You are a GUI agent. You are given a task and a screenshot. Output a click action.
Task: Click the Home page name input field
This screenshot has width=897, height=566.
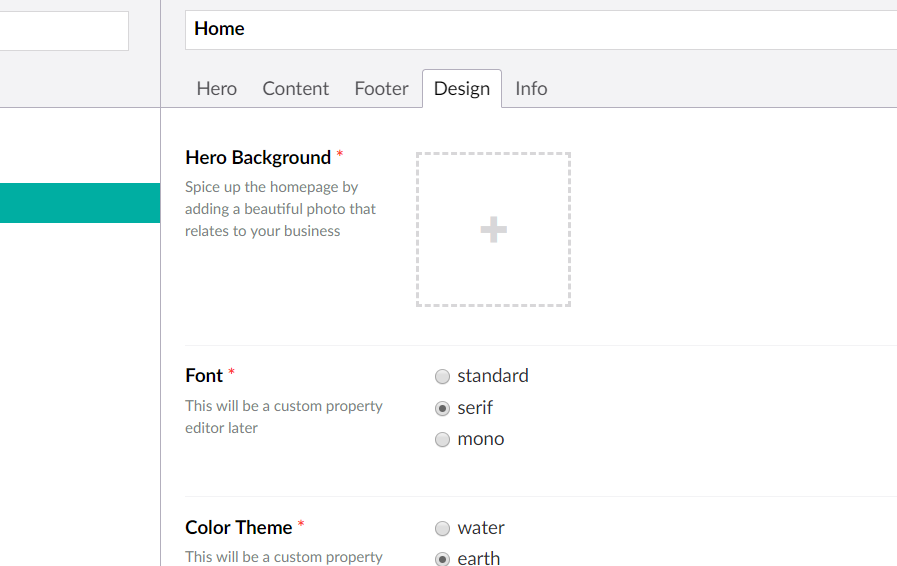coord(540,29)
